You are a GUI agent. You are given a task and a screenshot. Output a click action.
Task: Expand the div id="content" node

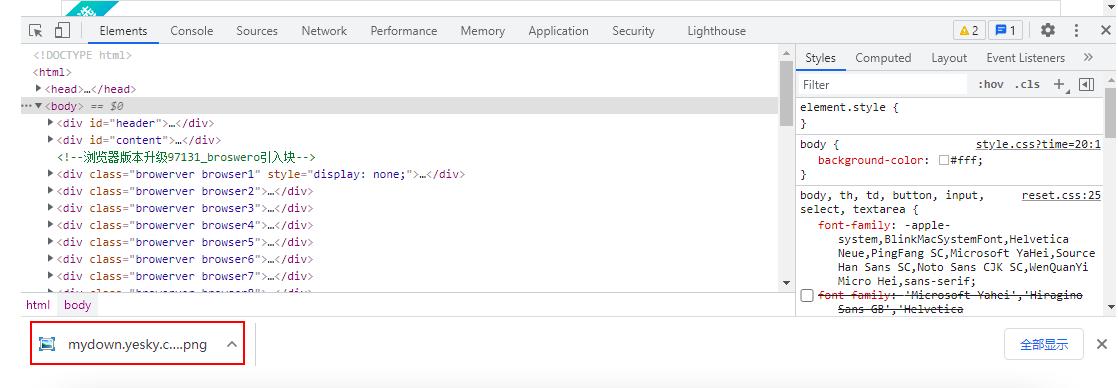(51, 140)
